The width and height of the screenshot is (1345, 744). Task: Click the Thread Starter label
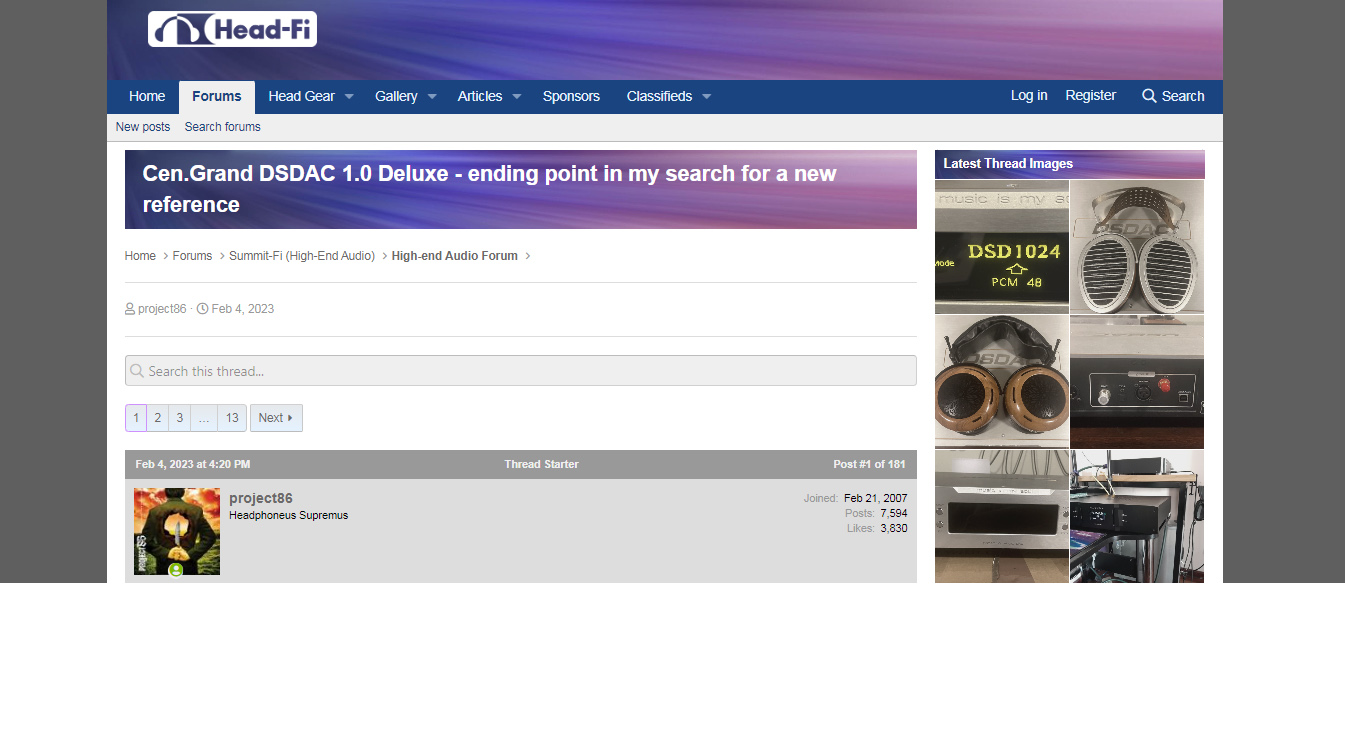pos(541,464)
